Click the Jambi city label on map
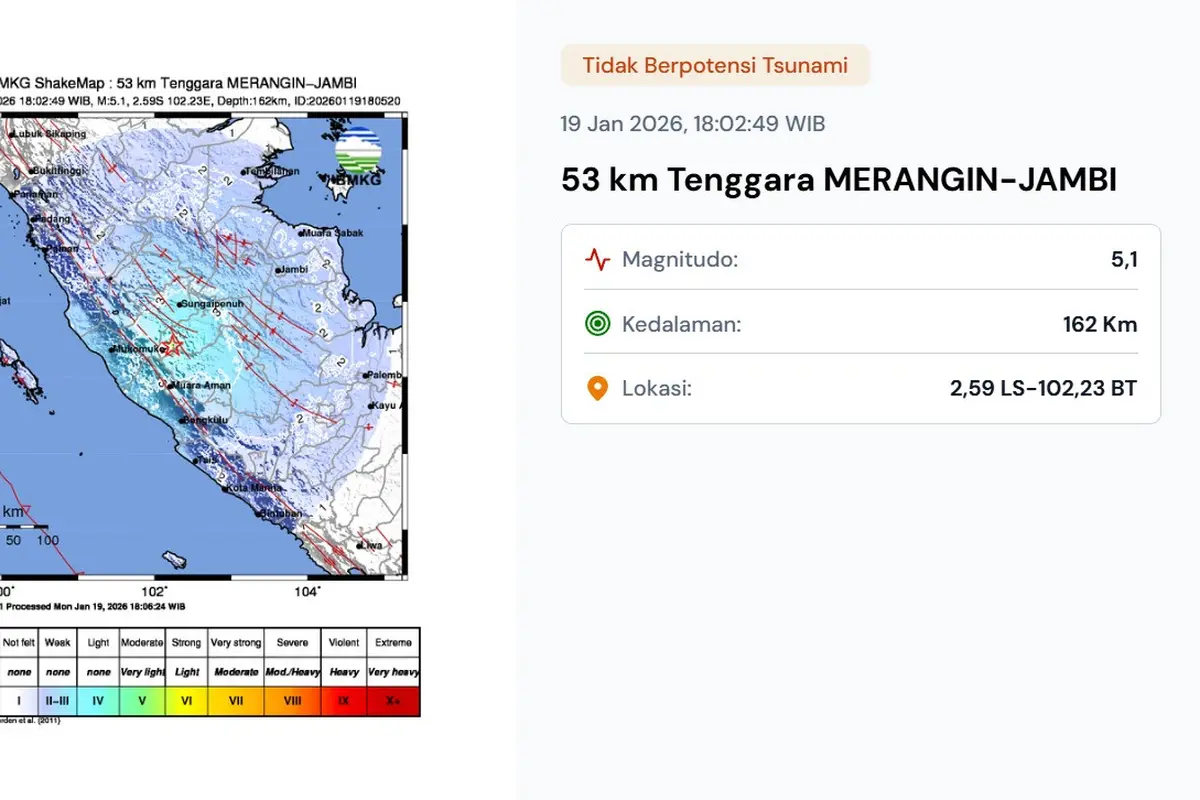1200x800 pixels. click(x=292, y=269)
